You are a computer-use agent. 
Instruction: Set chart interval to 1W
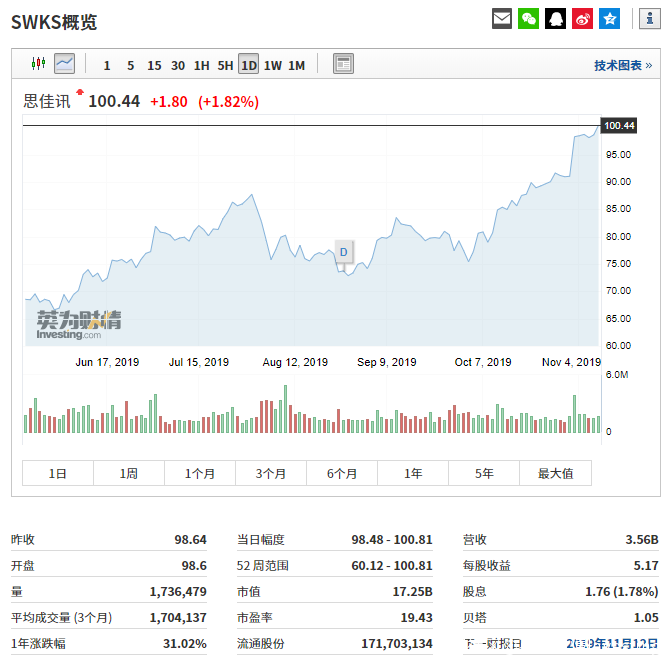pyautogui.click(x=273, y=66)
